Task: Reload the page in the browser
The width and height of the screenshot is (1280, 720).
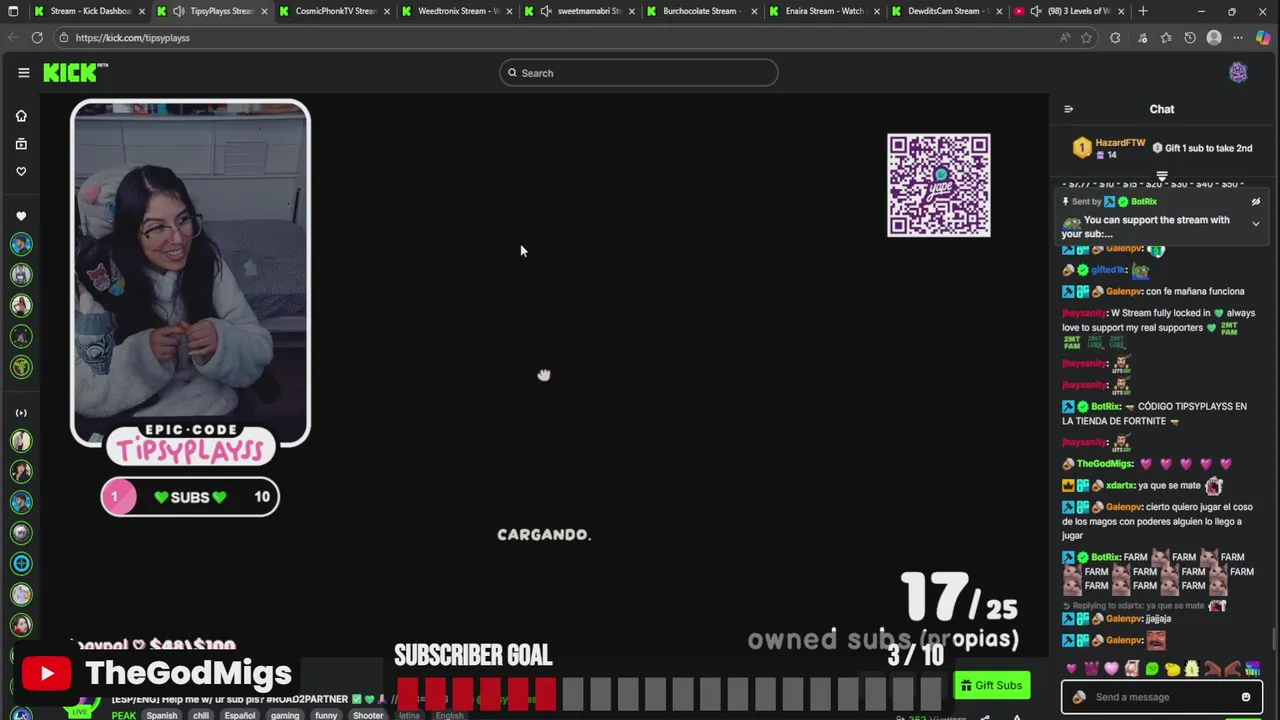Action: coord(37,38)
